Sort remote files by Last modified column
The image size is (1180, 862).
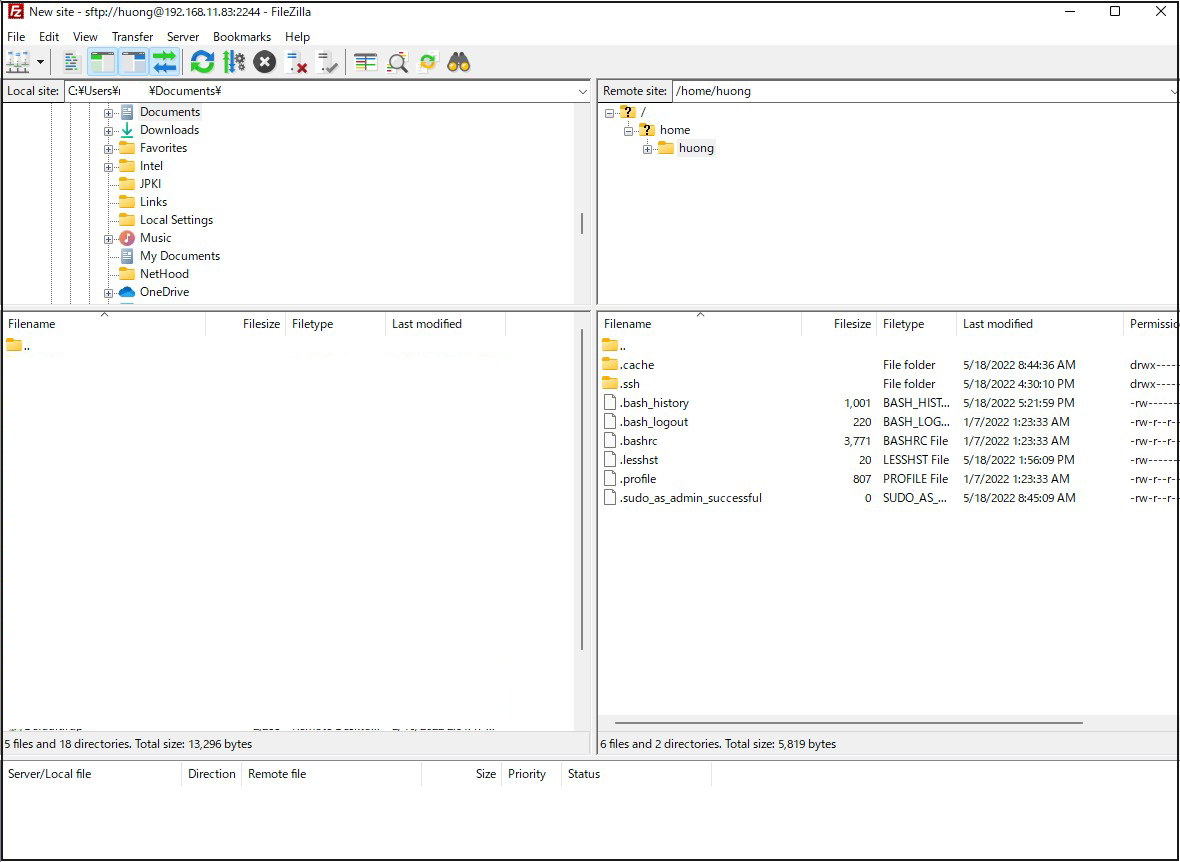pos(1040,324)
